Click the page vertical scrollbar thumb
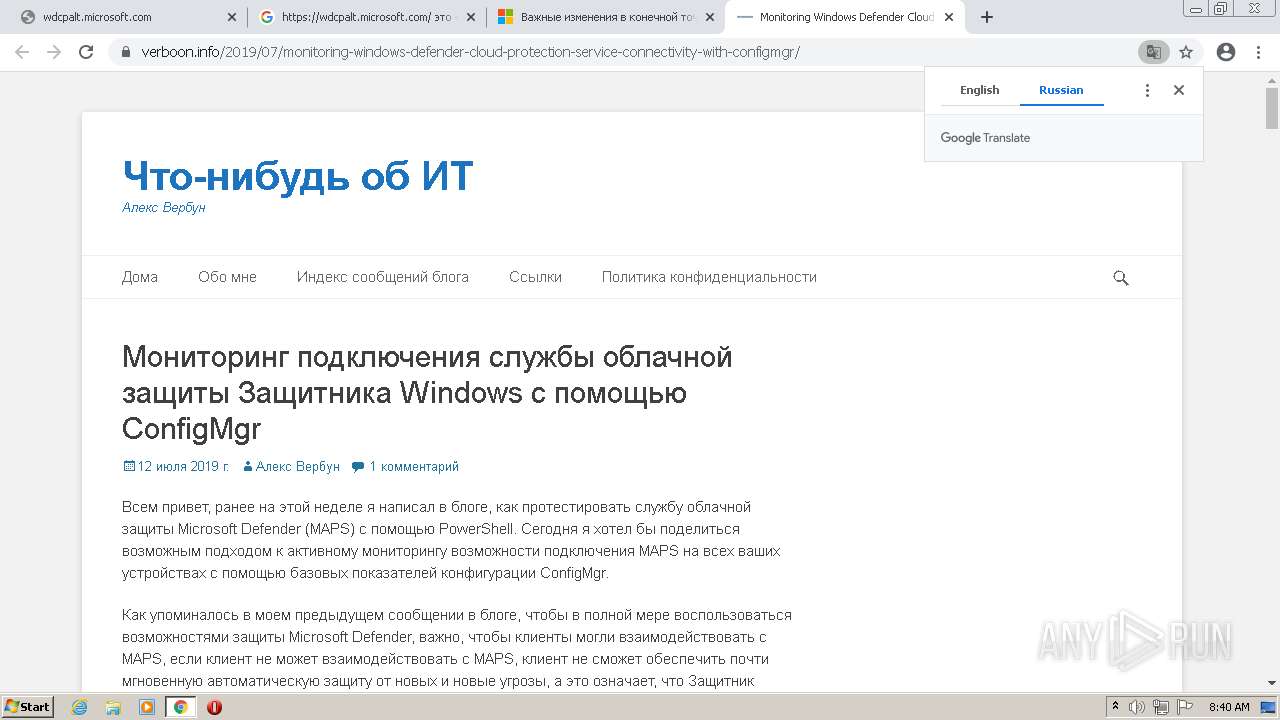The width and height of the screenshot is (1280, 720). click(1272, 107)
